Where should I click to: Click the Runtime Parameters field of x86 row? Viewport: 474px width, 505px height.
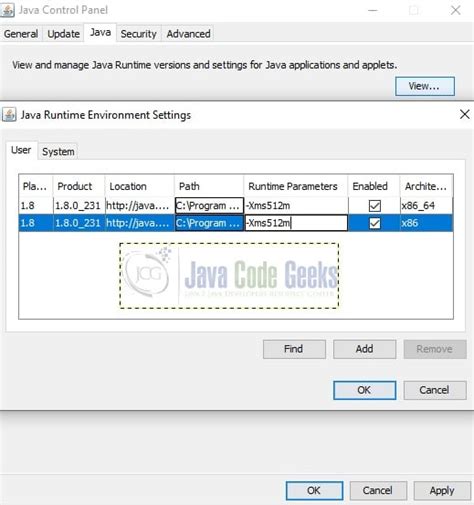pyautogui.click(x=296, y=223)
